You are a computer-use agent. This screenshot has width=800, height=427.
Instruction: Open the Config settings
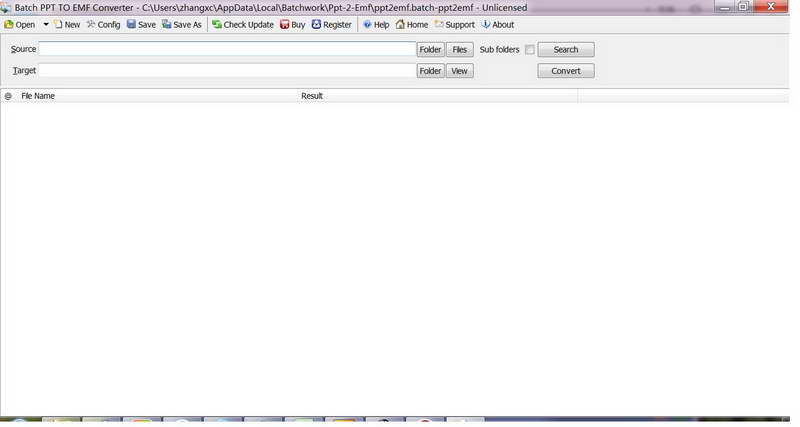104,24
